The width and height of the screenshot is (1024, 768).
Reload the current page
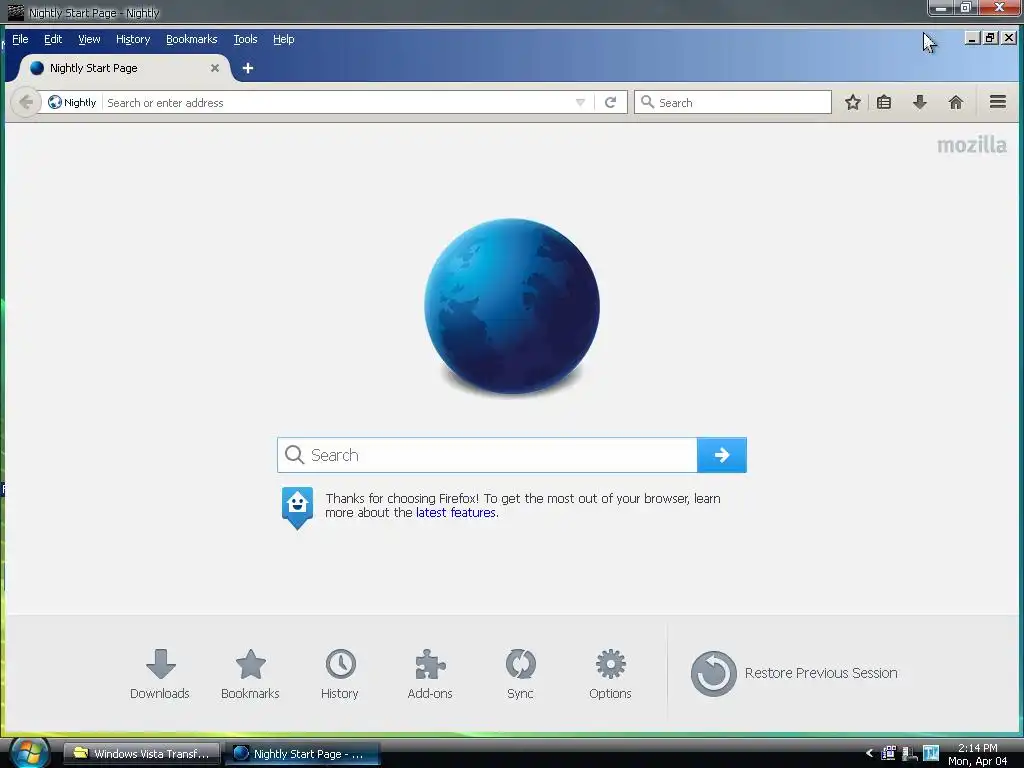[x=611, y=103]
